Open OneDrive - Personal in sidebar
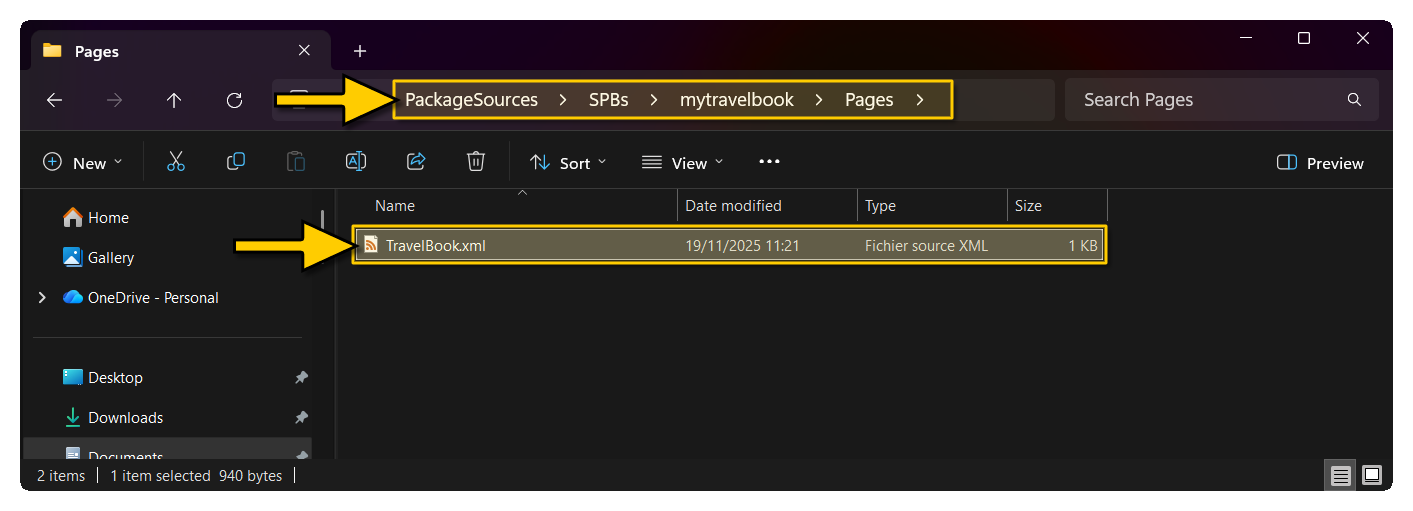Image resolution: width=1413 pixels, height=511 pixels. 140,298
